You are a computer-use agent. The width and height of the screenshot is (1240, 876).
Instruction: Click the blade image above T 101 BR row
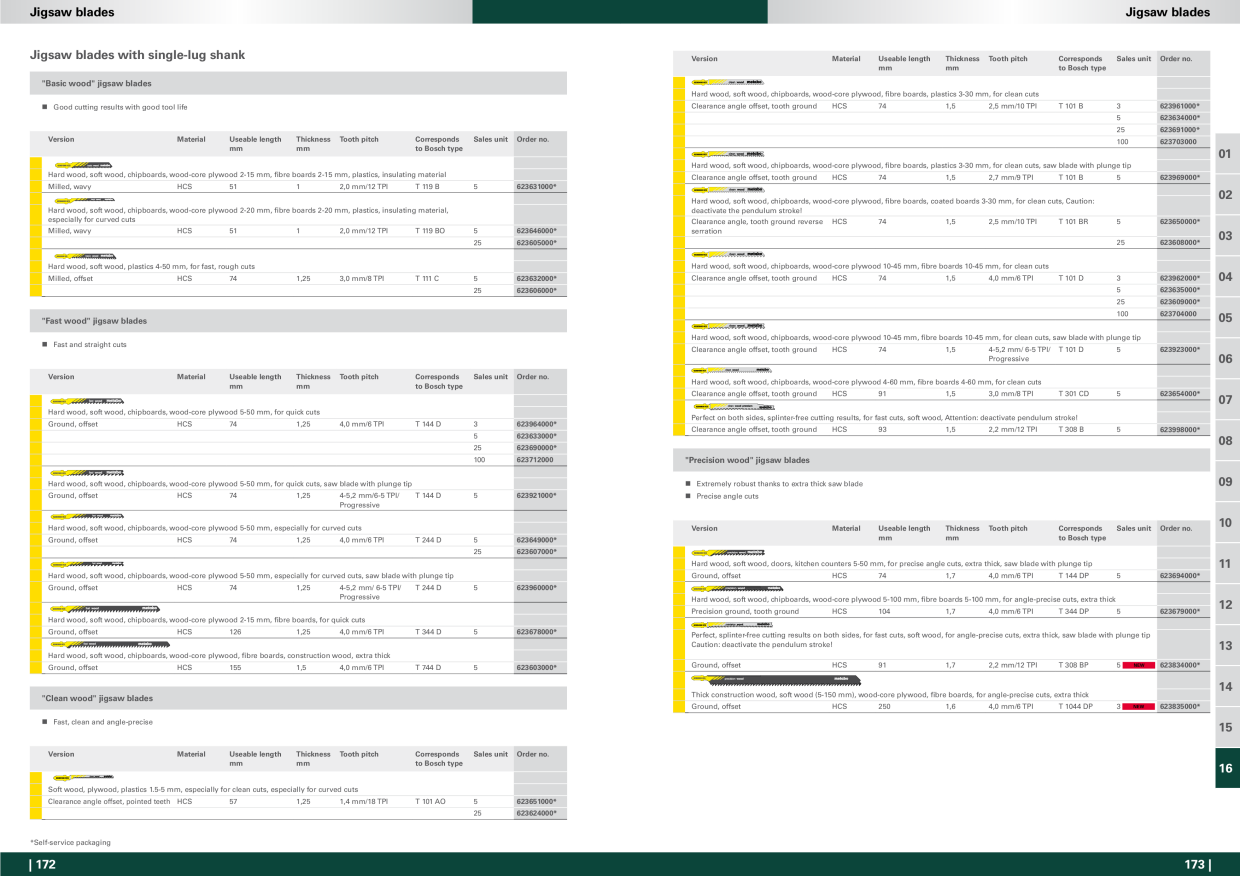pyautogui.click(x=727, y=189)
